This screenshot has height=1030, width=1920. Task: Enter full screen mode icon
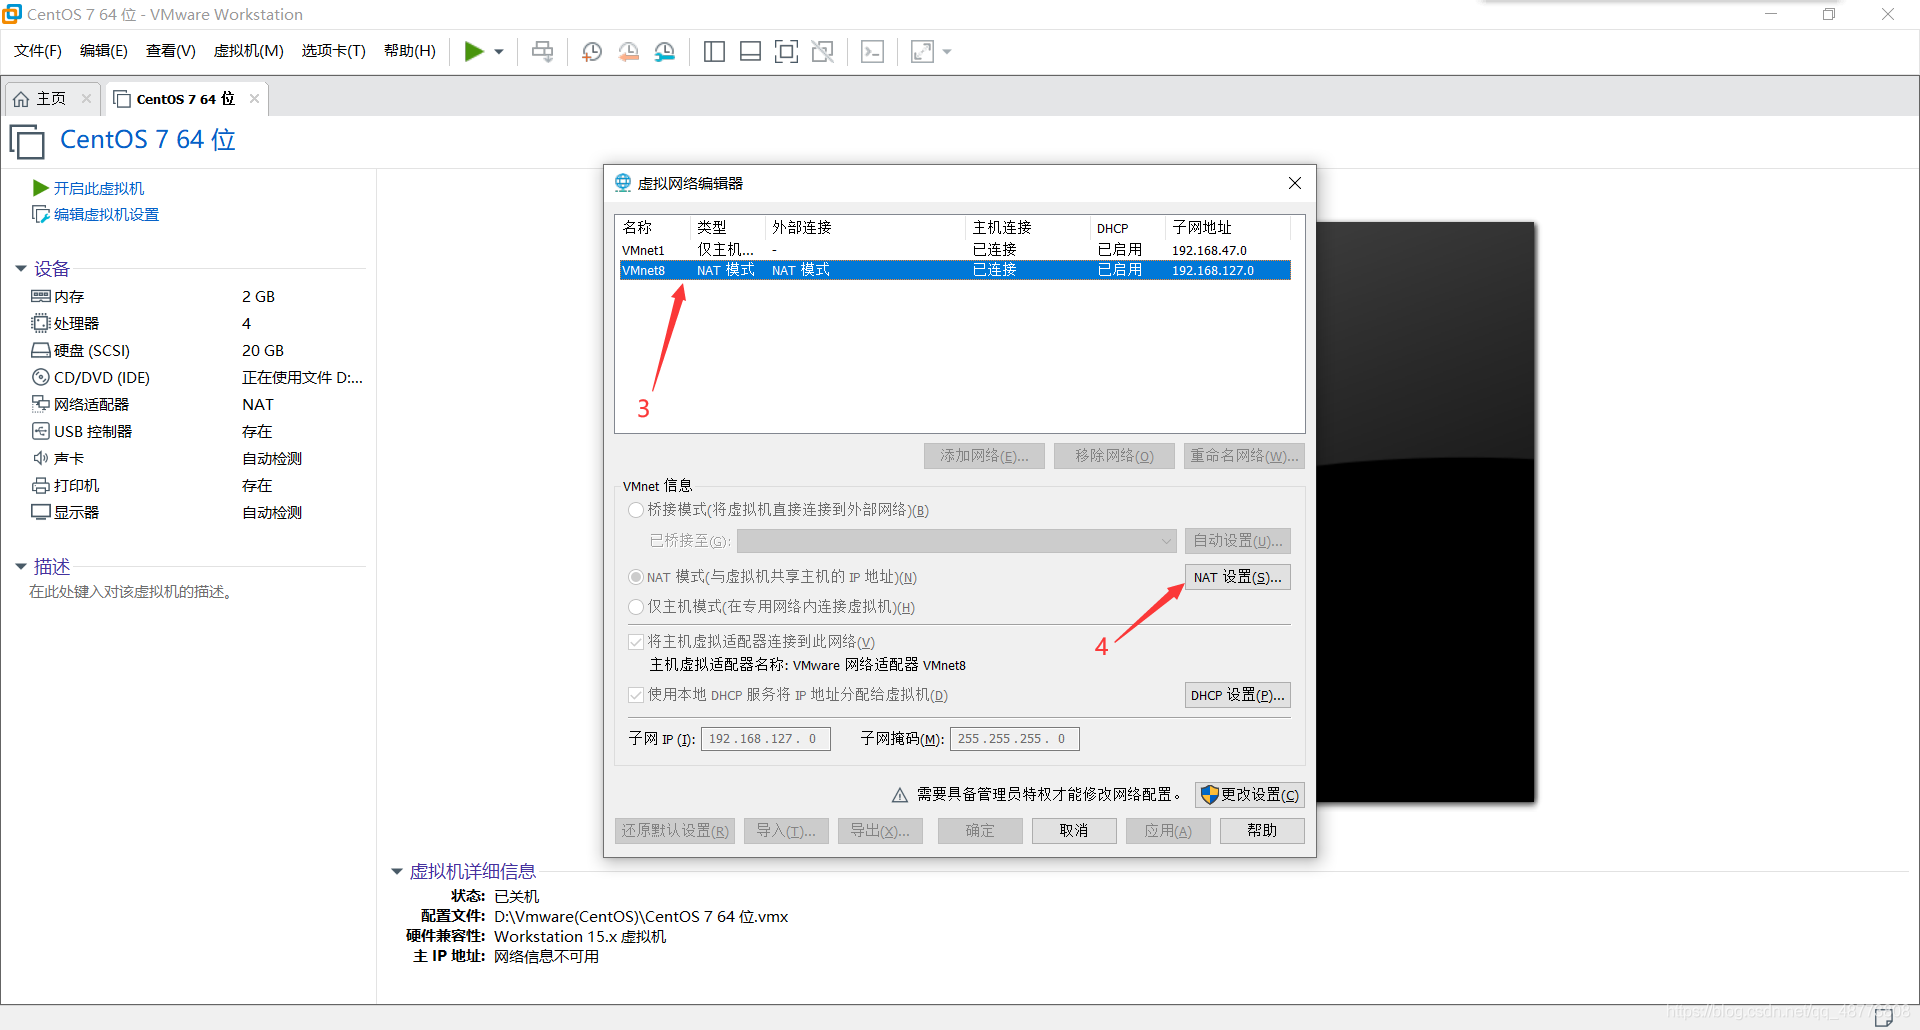pyautogui.click(x=786, y=51)
